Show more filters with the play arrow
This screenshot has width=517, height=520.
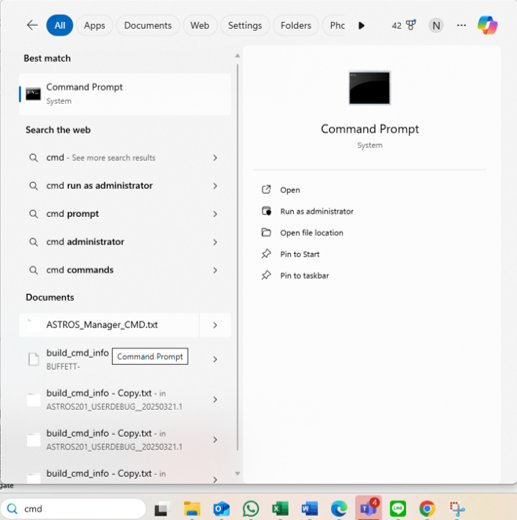(x=361, y=25)
